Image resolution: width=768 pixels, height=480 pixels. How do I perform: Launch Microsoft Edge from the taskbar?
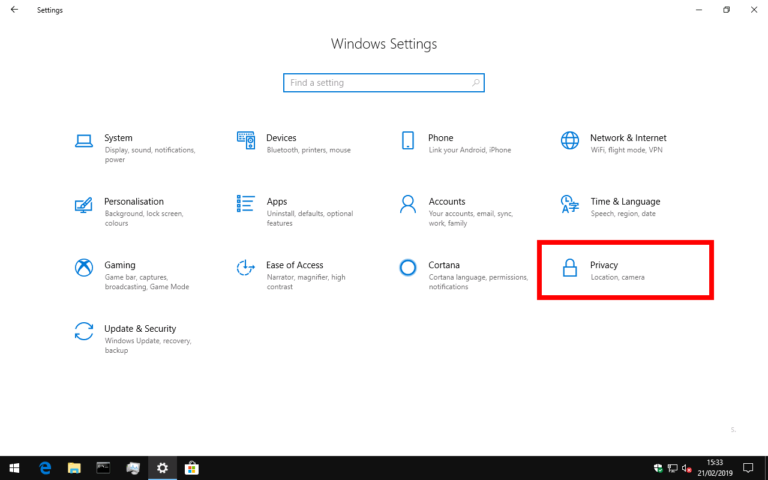point(45,468)
